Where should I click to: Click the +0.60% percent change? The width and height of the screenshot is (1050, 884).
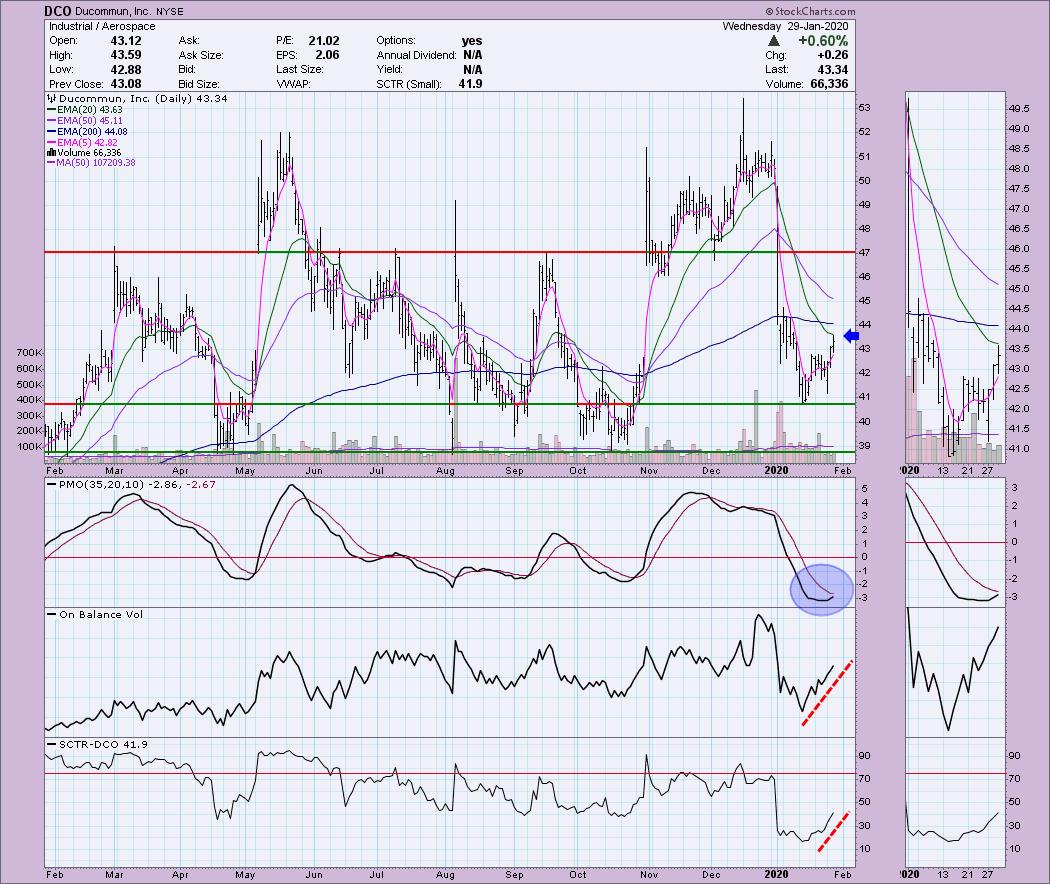point(823,41)
